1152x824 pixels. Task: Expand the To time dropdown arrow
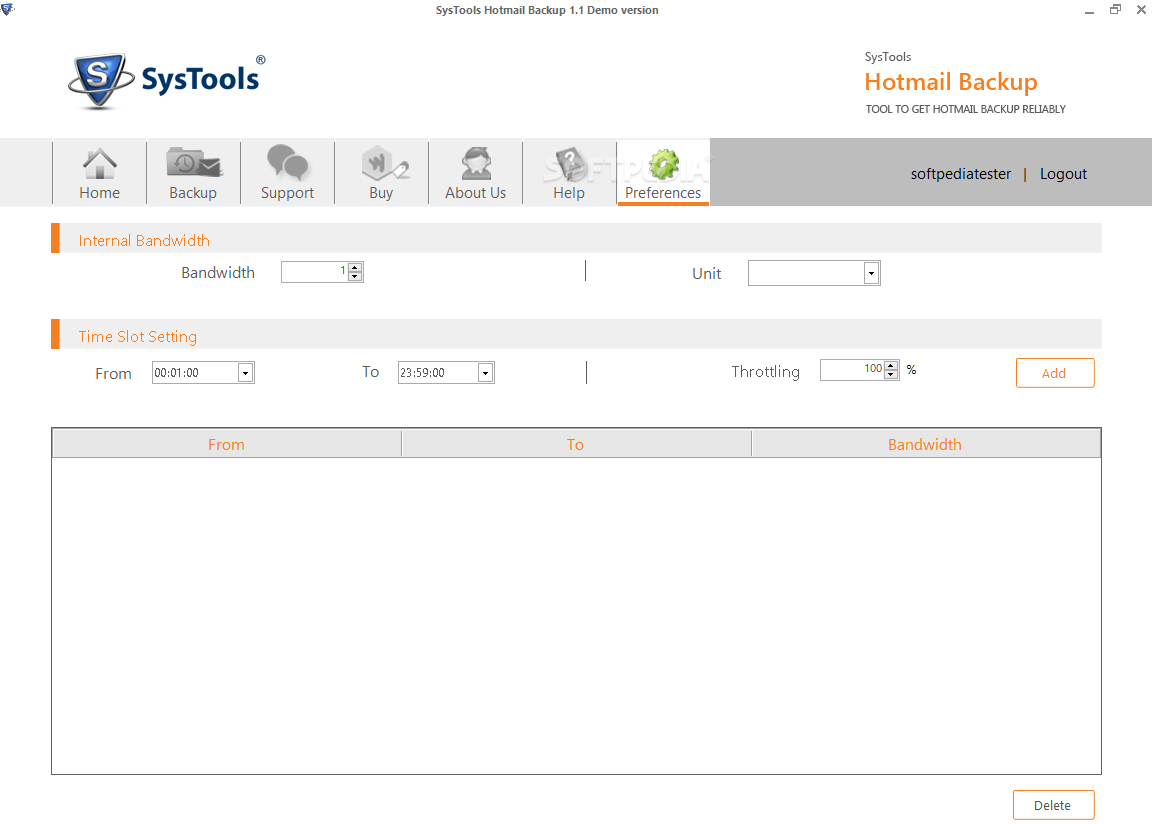click(485, 373)
